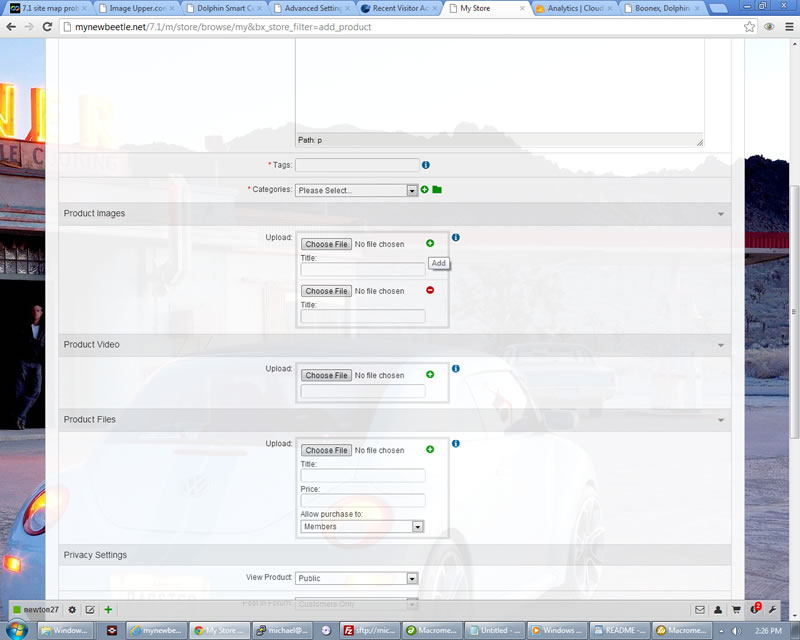Click the edit pencil icon in member toolbar
Viewport: 800px width, 640px height.
[x=90, y=609]
